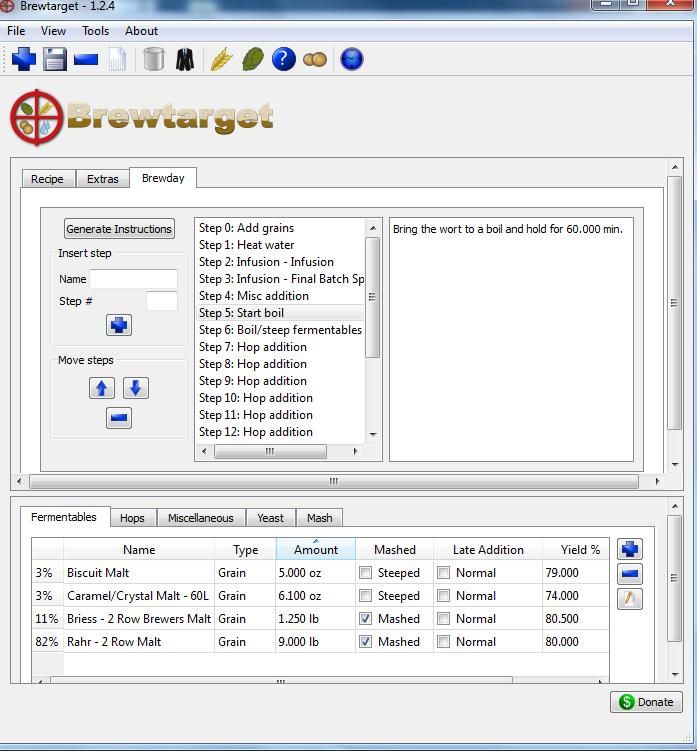Open the Styles suit icon
This screenshot has height=751, width=697.
184,60
